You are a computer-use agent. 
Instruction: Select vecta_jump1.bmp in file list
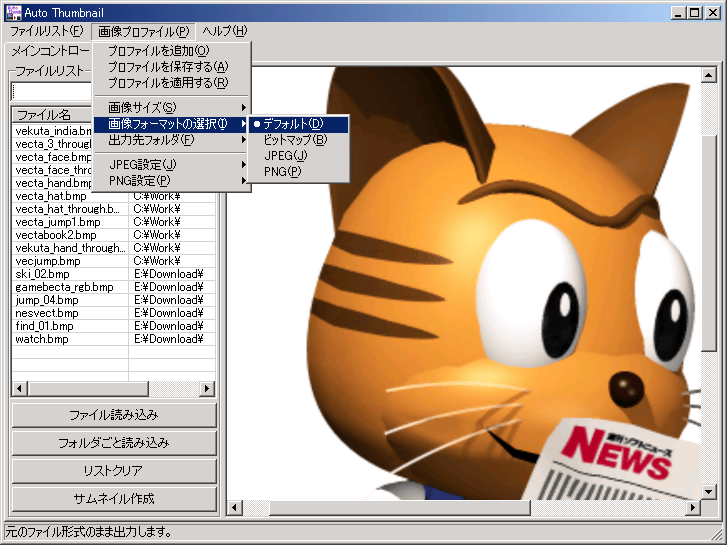(x=114, y=222)
